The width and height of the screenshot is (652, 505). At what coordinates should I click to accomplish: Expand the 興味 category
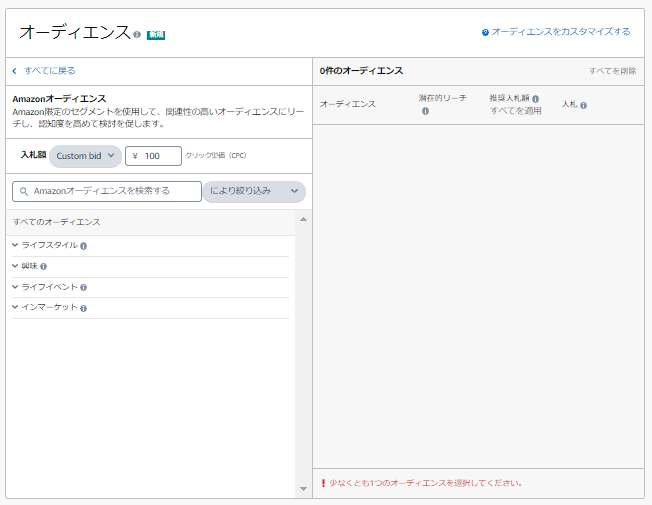pos(15,266)
